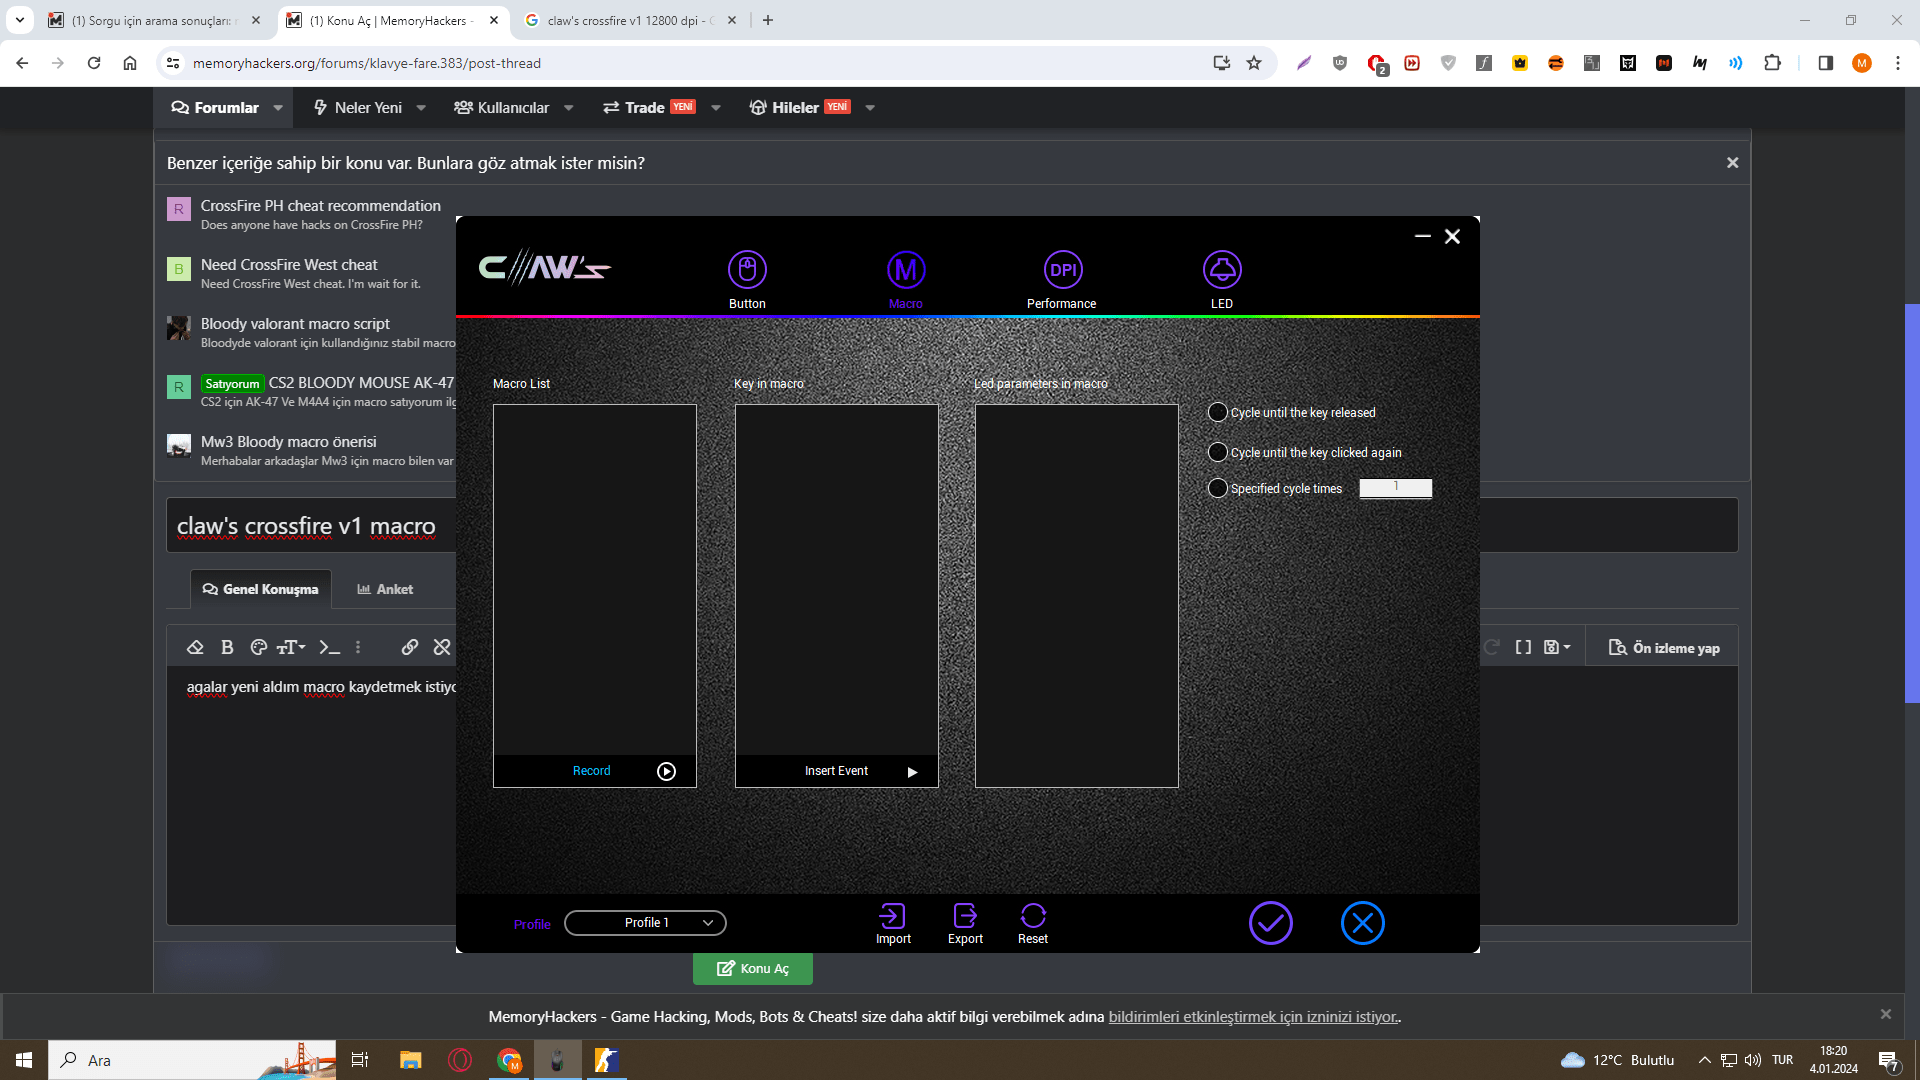The width and height of the screenshot is (1920, 1080).
Task: Open the save draft dropdown
Action: point(1557,648)
